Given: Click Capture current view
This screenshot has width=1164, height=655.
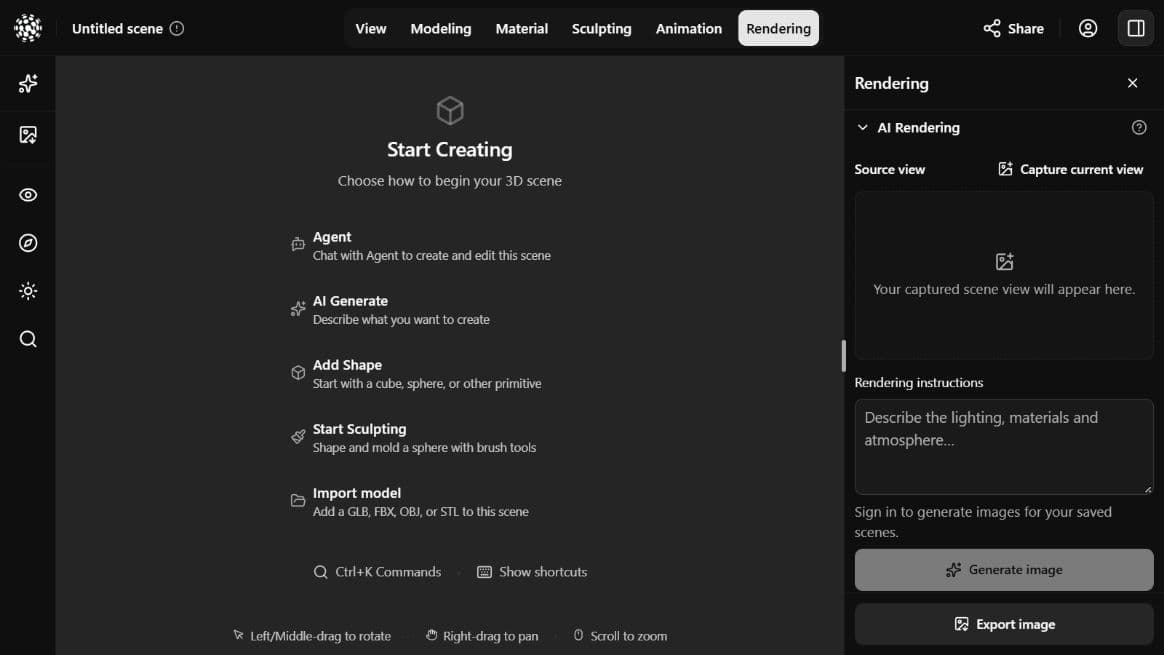Looking at the screenshot, I should pos(1070,169).
